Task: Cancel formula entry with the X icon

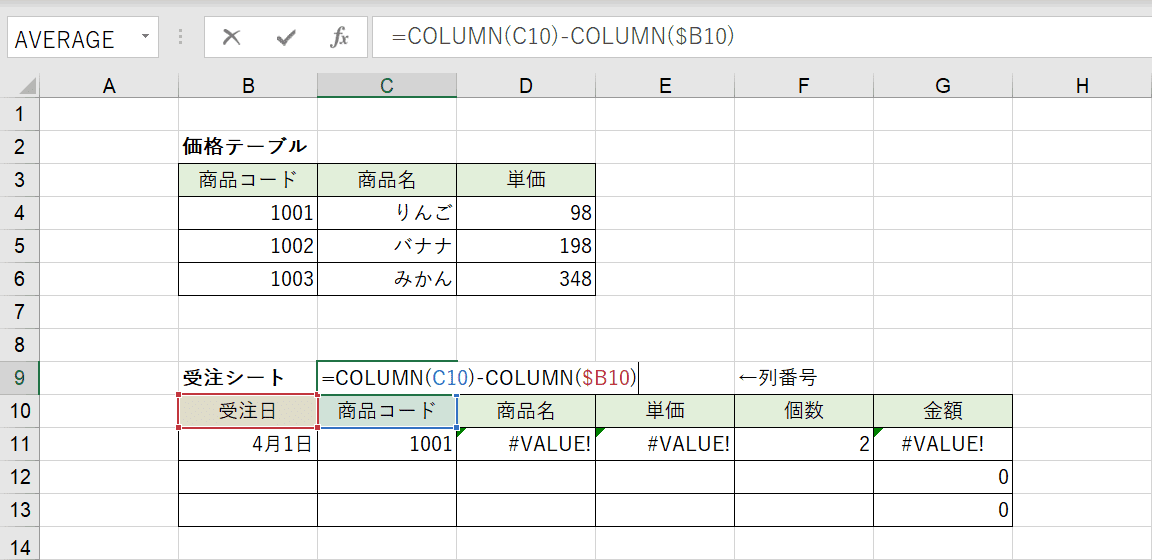Action: pyautogui.click(x=231, y=37)
